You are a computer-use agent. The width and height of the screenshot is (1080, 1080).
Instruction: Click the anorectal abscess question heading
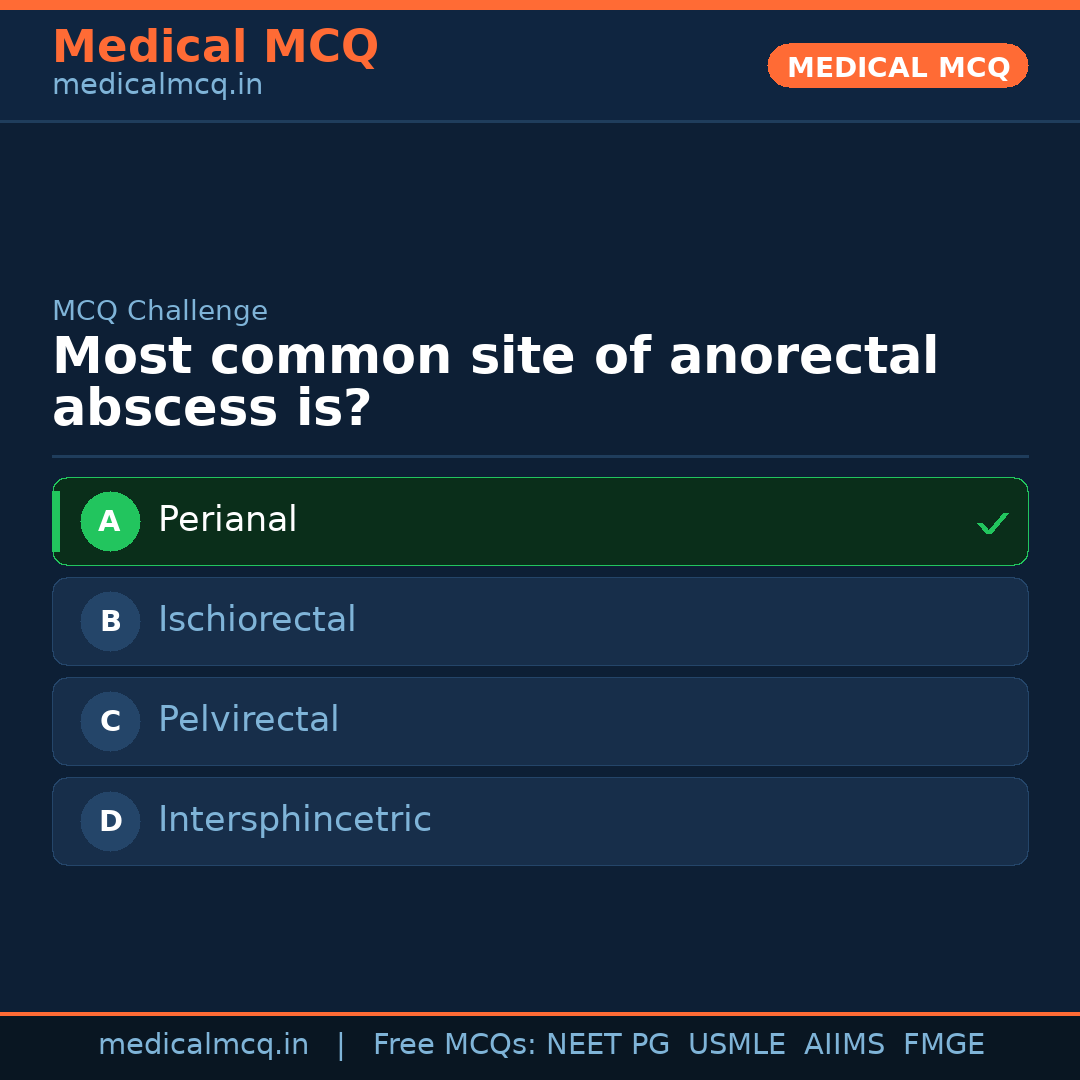point(495,383)
